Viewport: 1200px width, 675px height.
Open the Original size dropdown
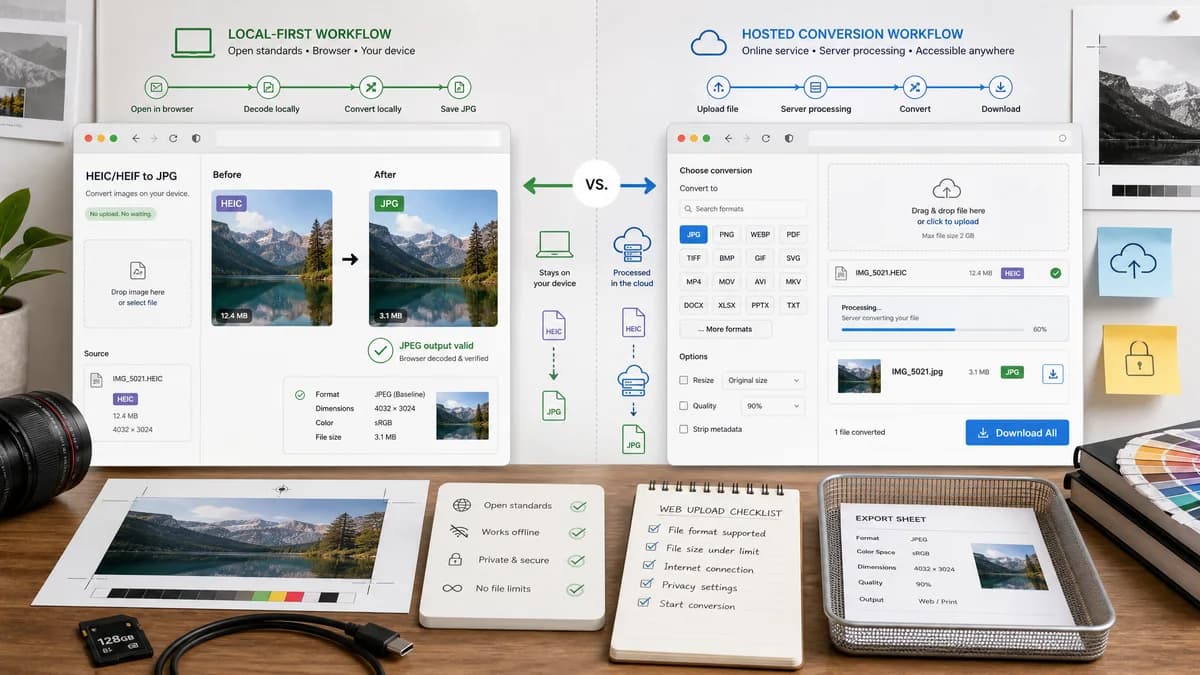764,380
